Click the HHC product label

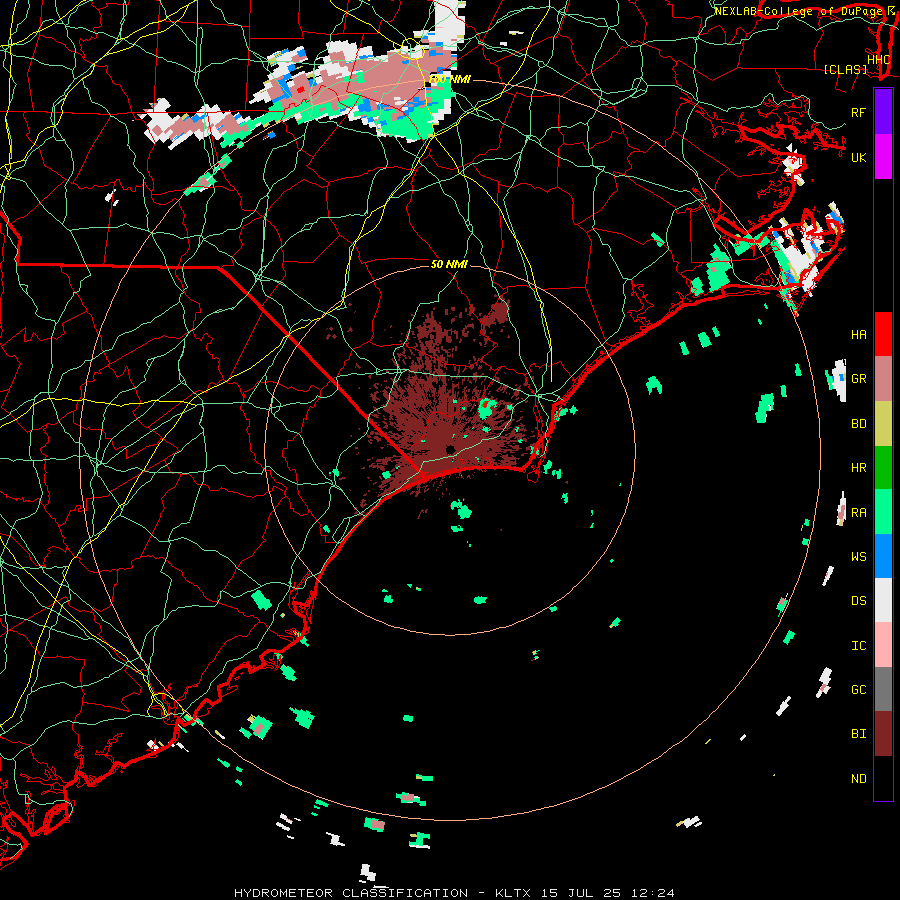(878, 60)
